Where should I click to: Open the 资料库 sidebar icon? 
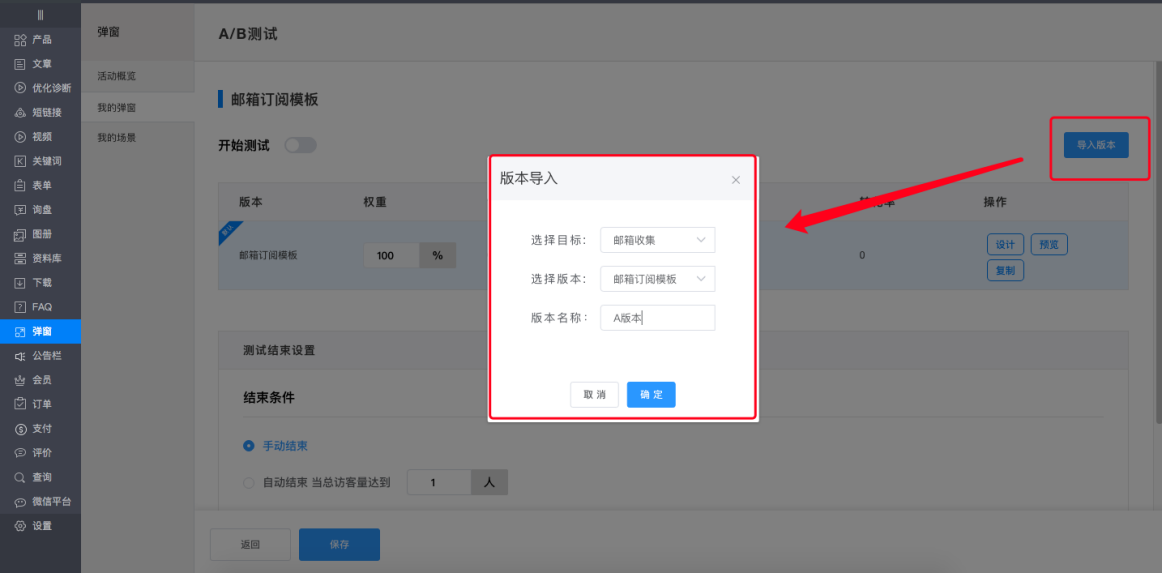click(x=21, y=259)
